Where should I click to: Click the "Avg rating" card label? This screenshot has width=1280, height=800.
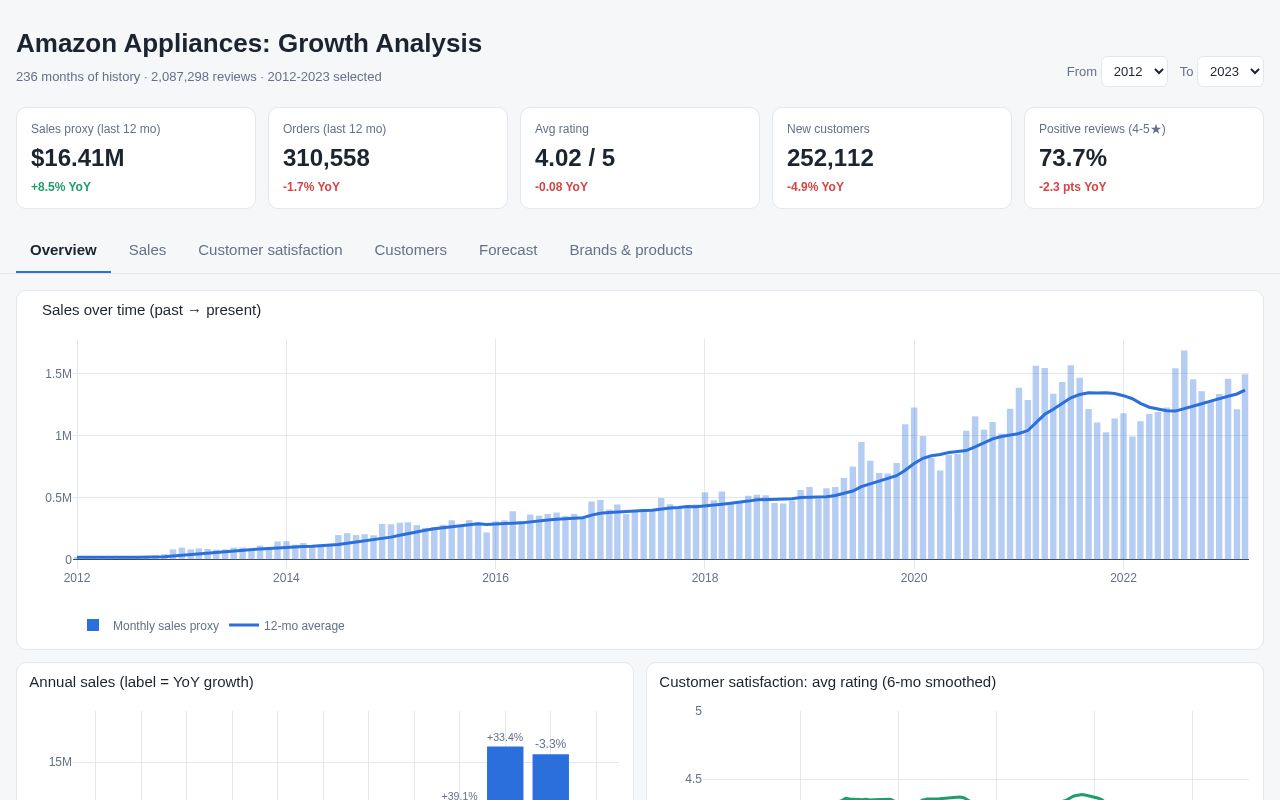(x=562, y=129)
